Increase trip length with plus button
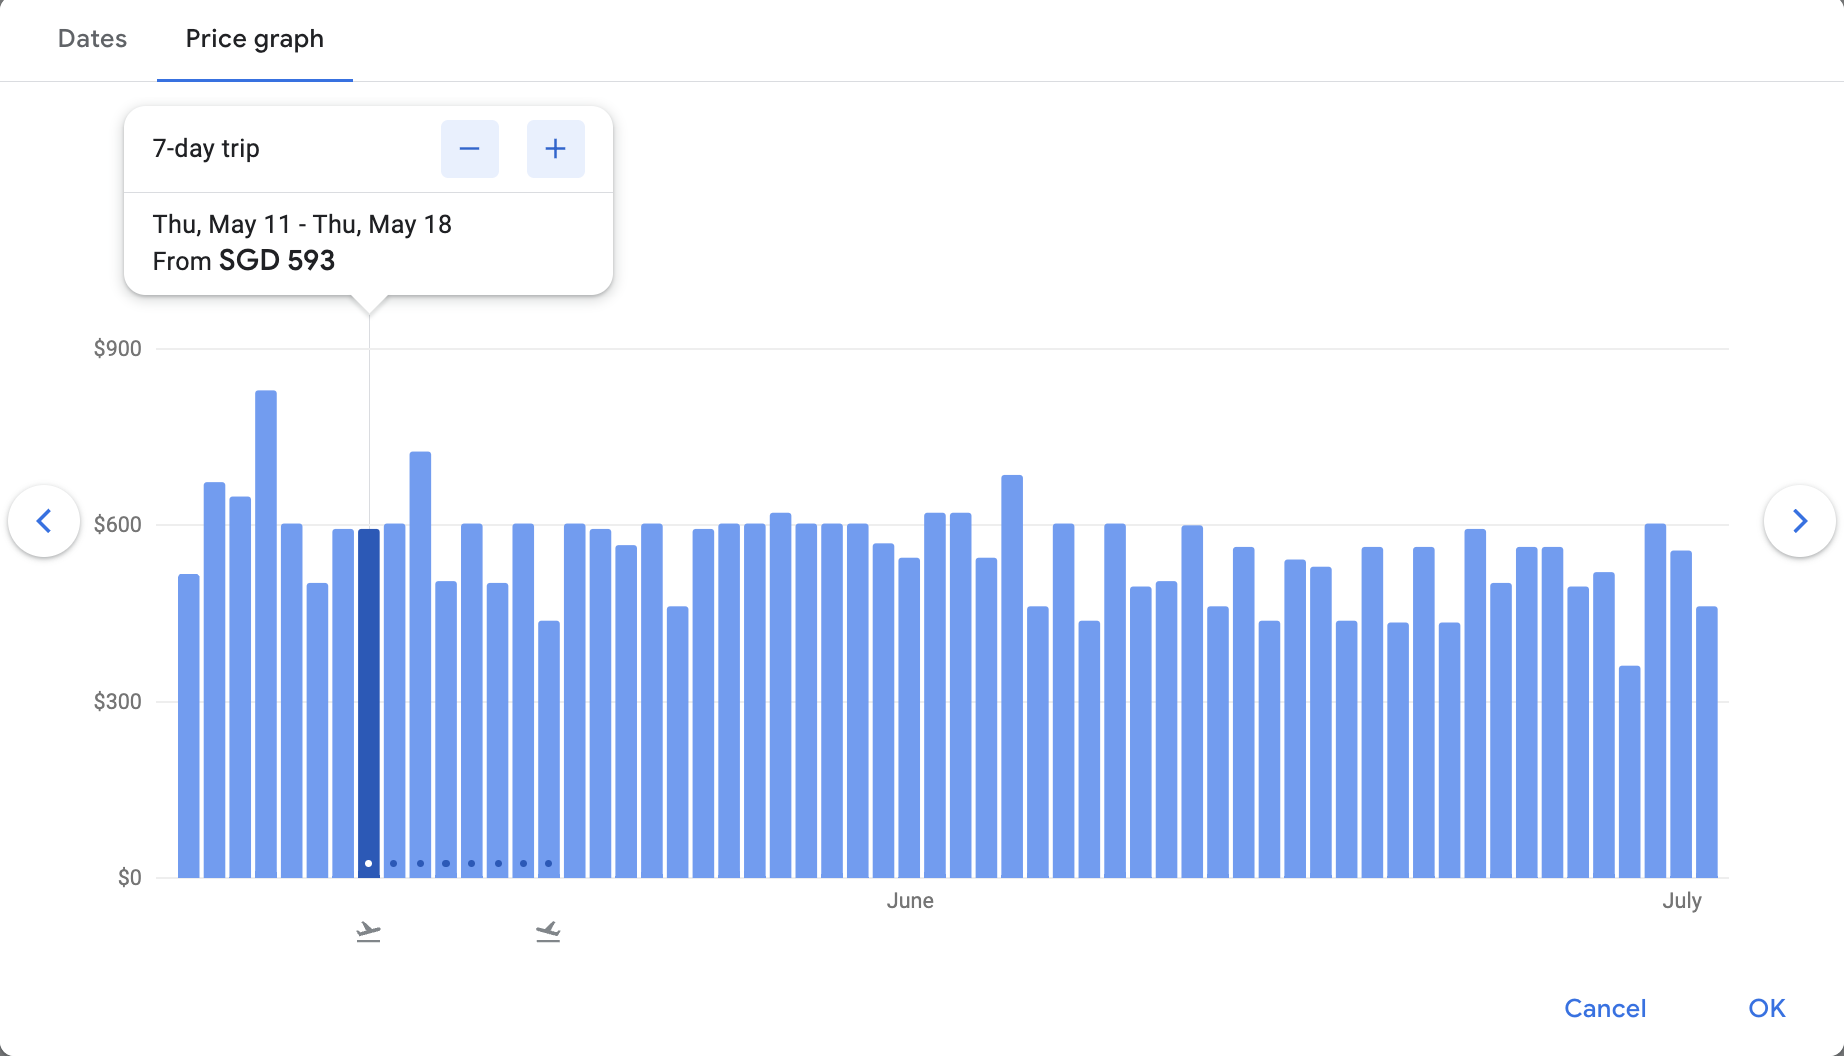This screenshot has height=1056, width=1844. [555, 149]
